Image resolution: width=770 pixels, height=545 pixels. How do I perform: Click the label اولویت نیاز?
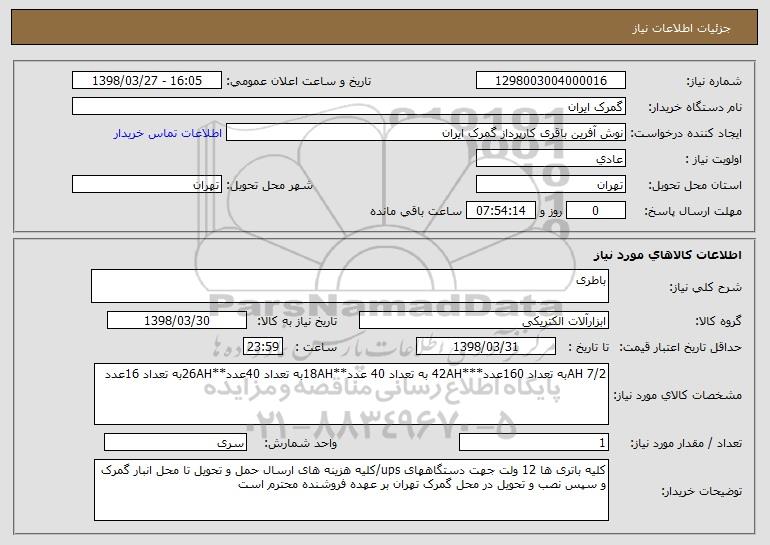point(714,159)
